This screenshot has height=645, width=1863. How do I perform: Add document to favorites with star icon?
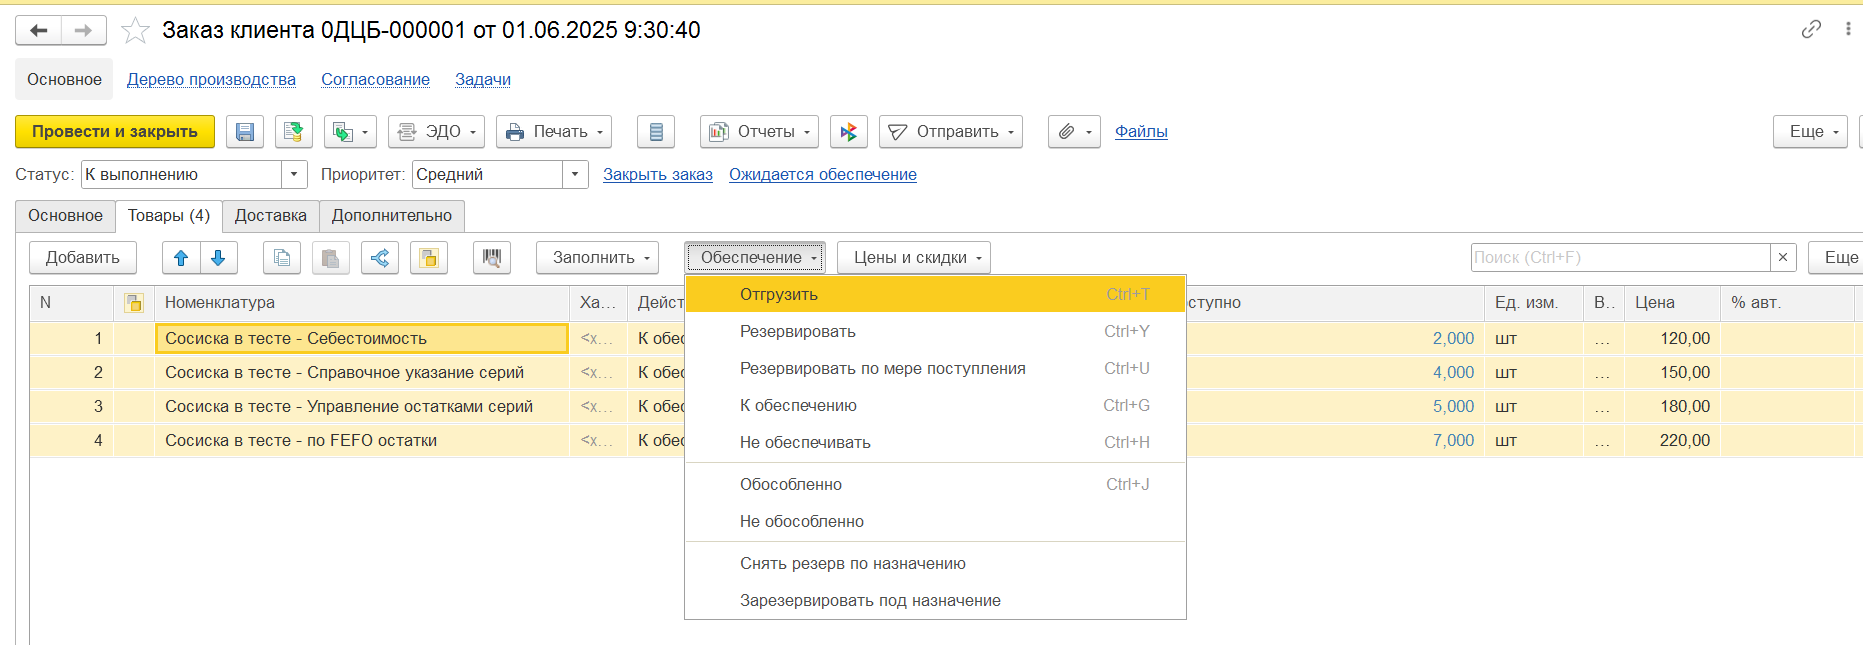[135, 31]
